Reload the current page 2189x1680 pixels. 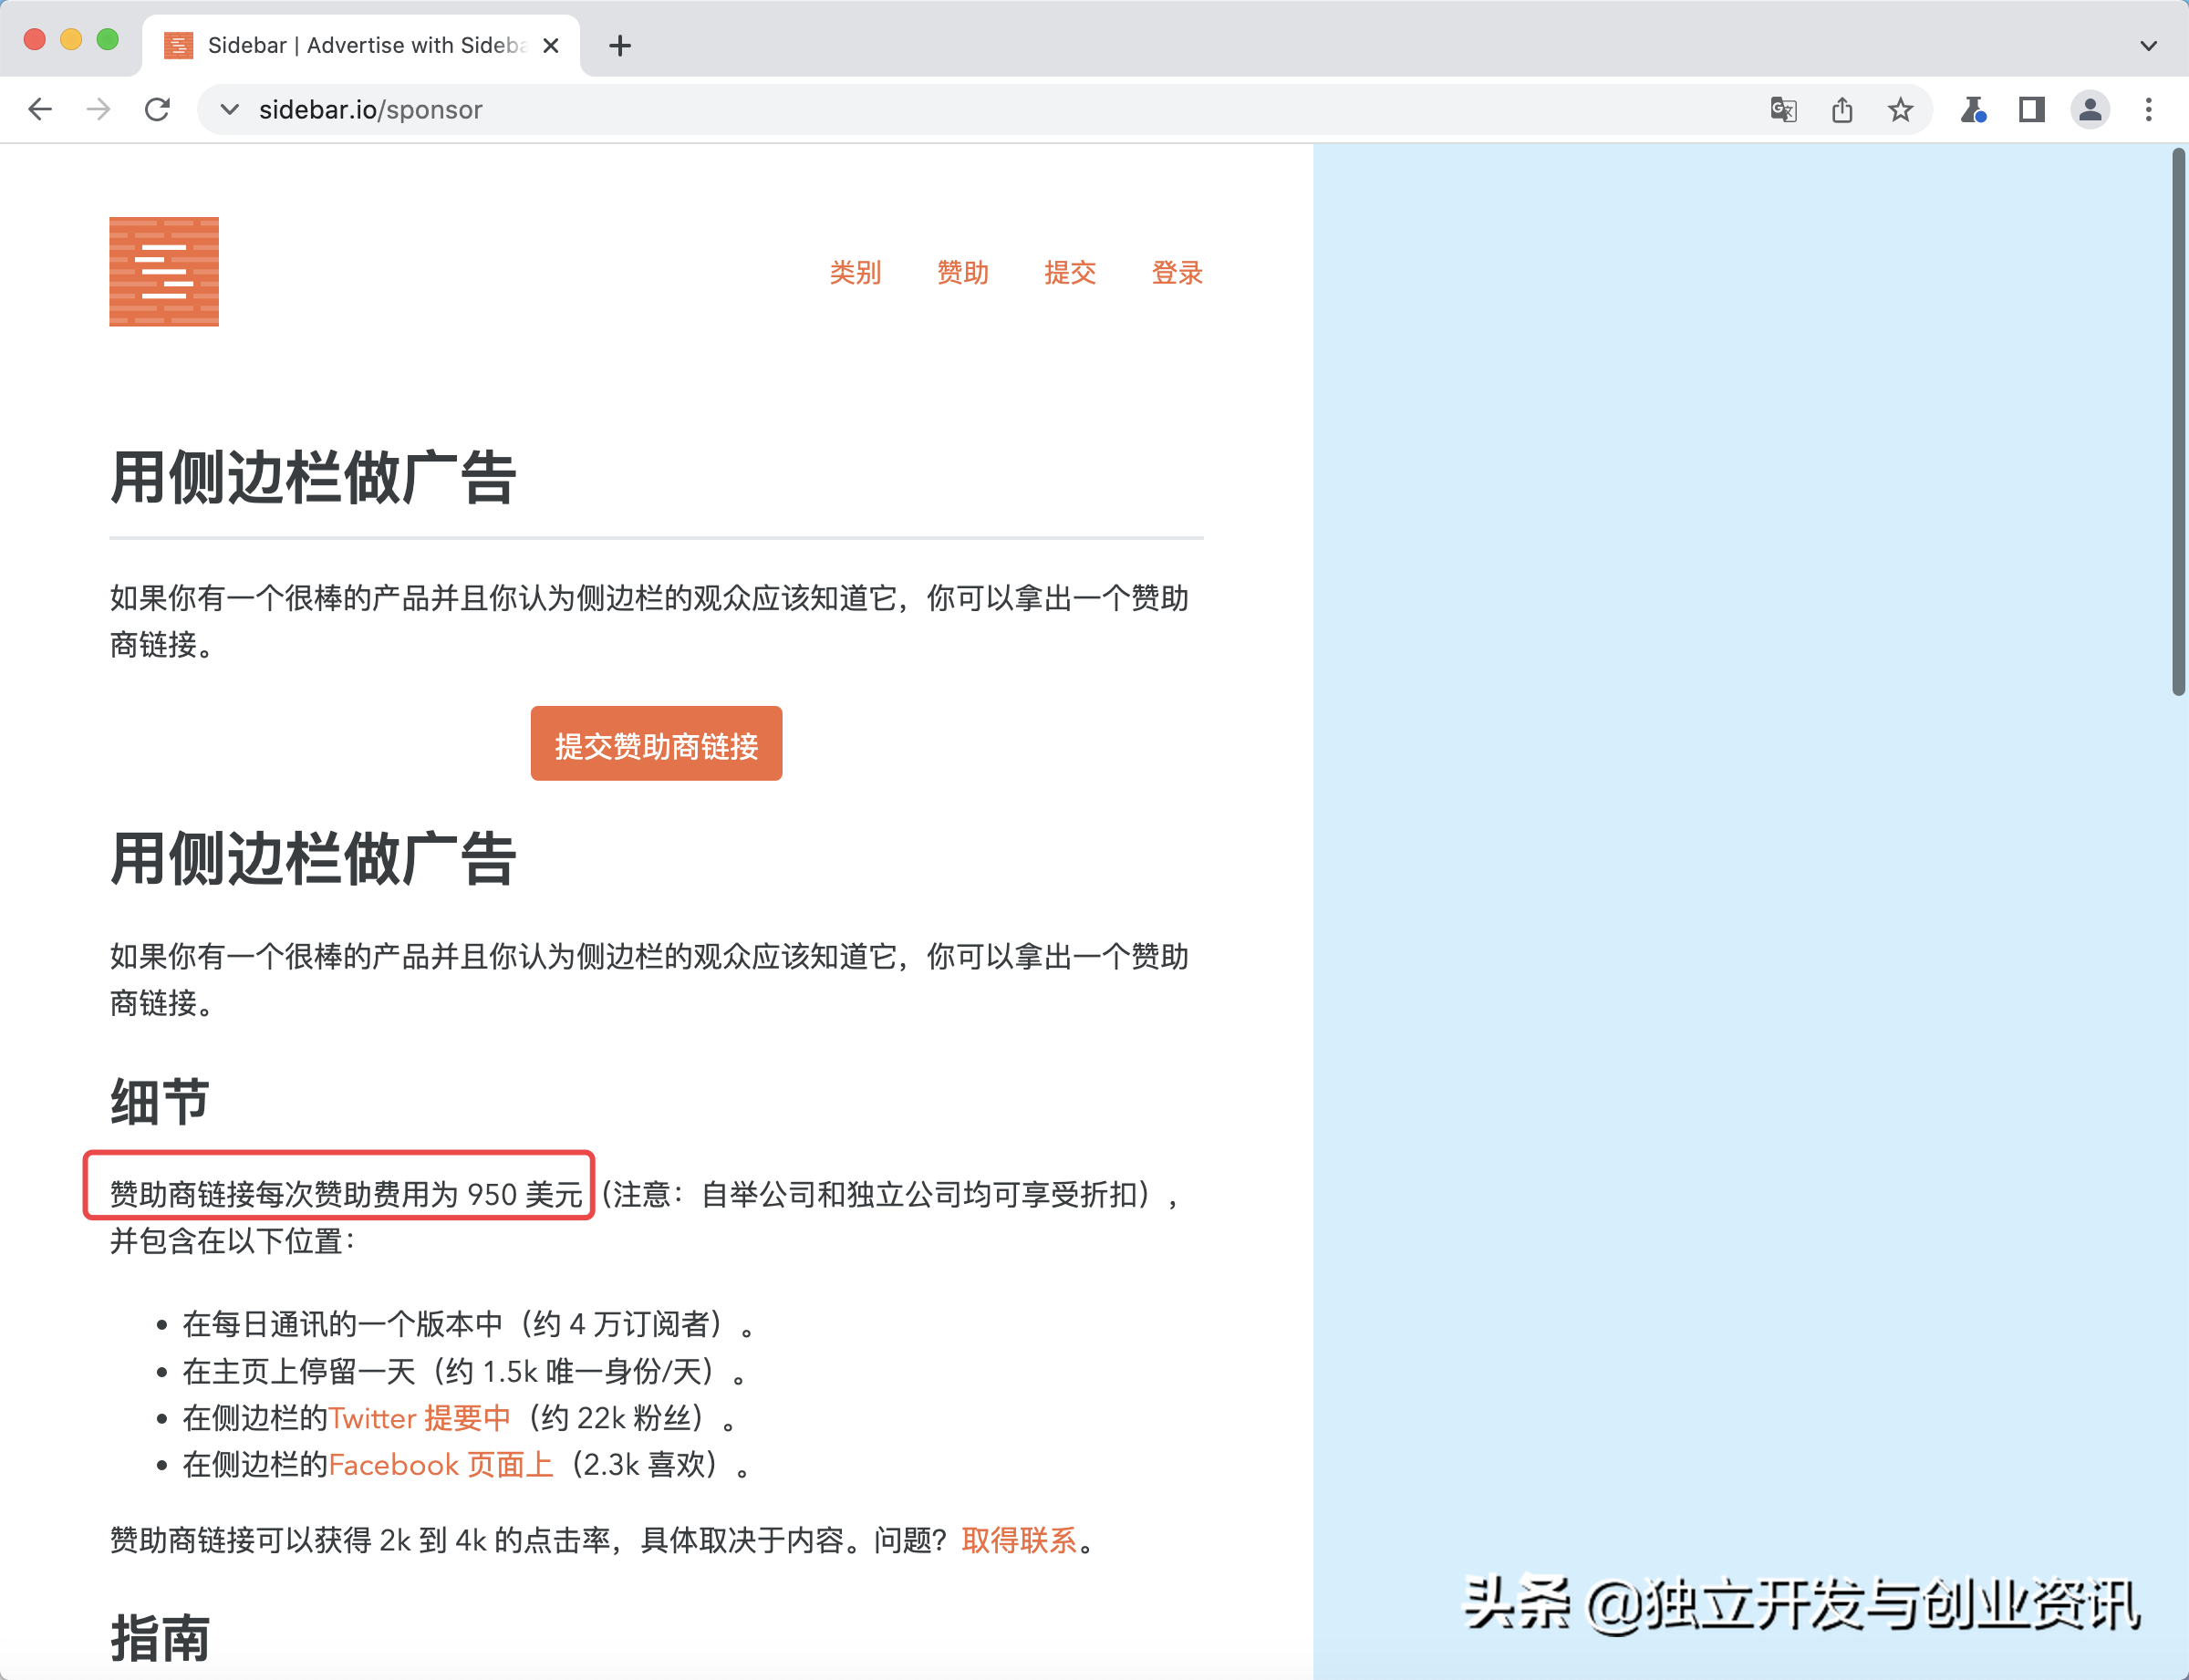(x=158, y=109)
